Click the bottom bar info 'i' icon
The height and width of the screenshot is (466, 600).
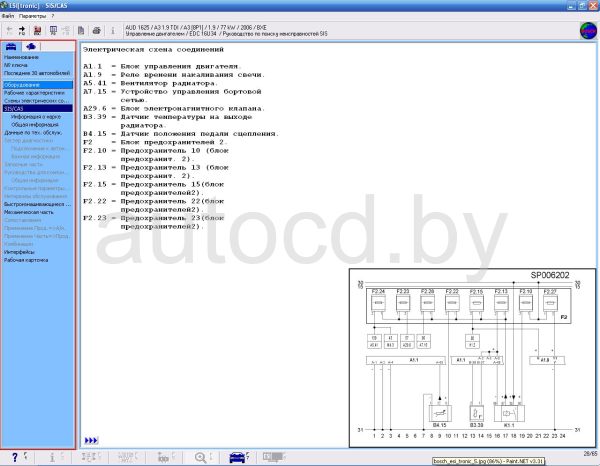[x=52, y=457]
